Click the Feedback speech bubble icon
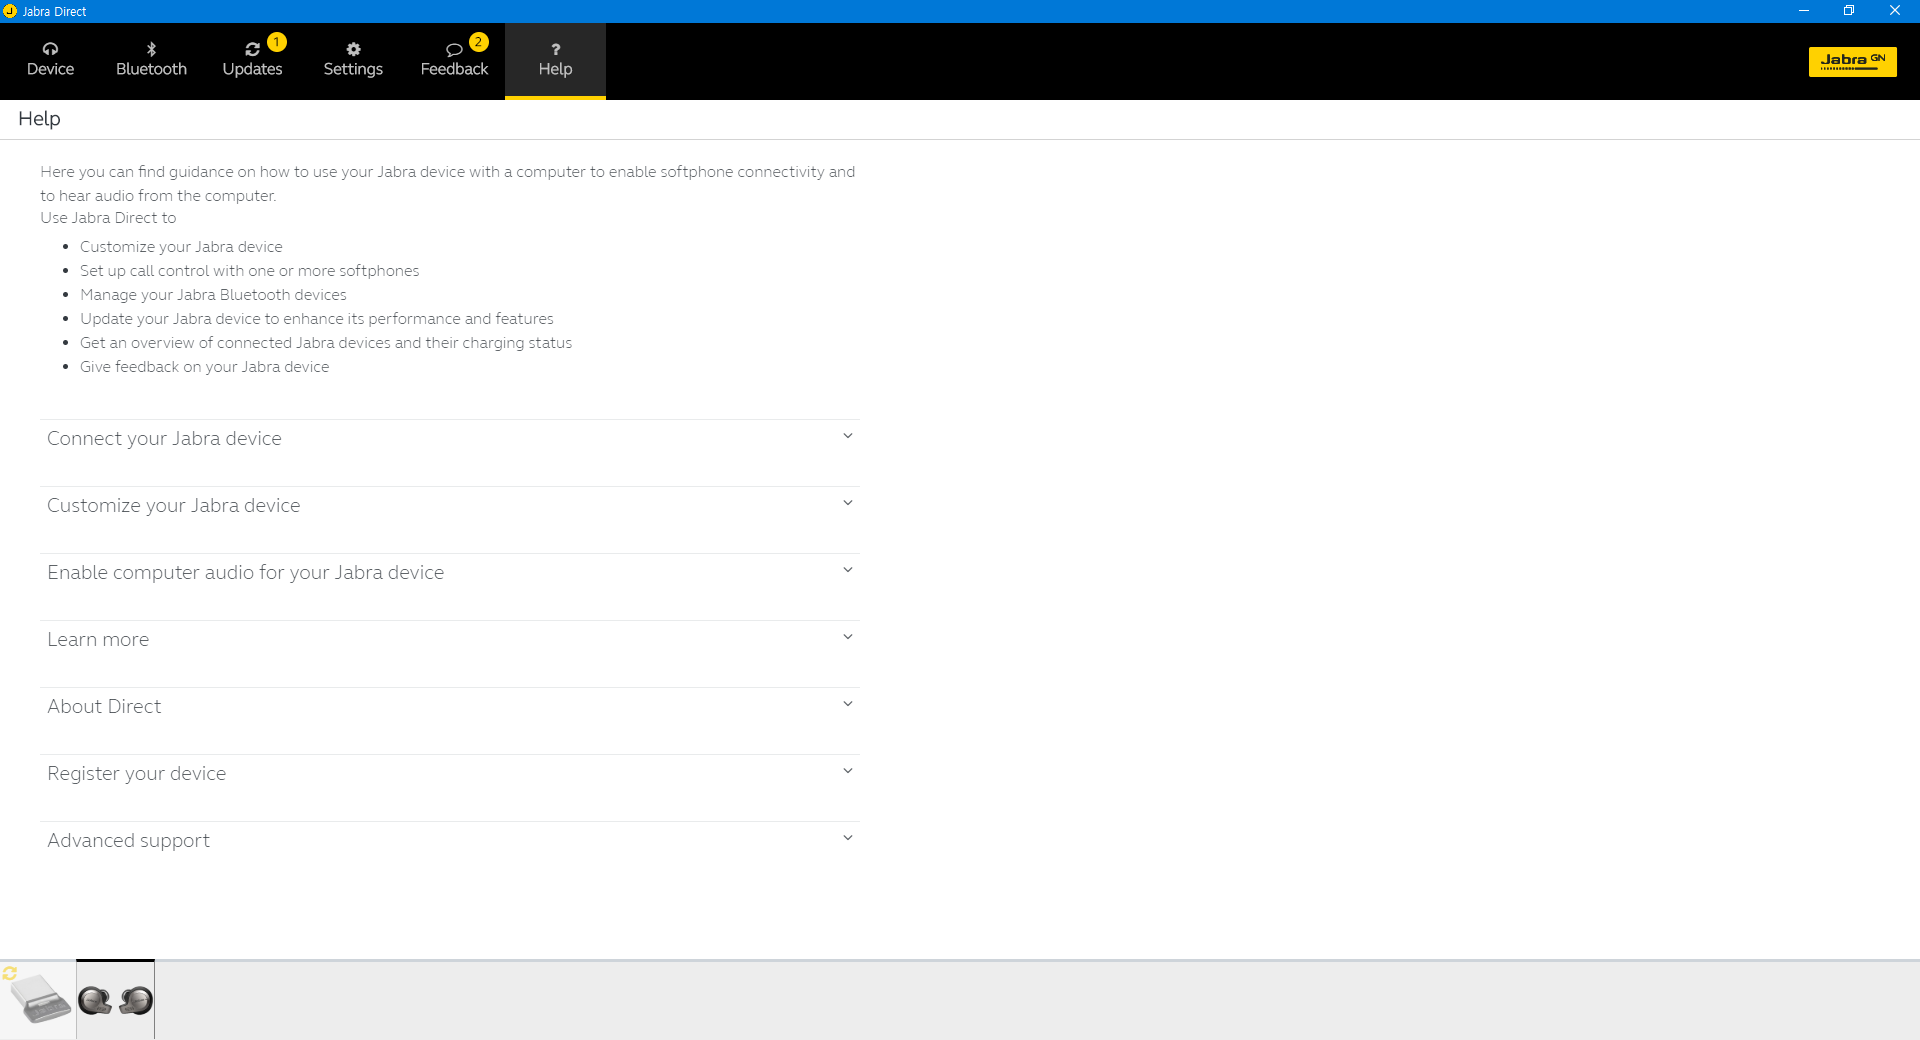The height and width of the screenshot is (1040, 1920). tap(454, 49)
